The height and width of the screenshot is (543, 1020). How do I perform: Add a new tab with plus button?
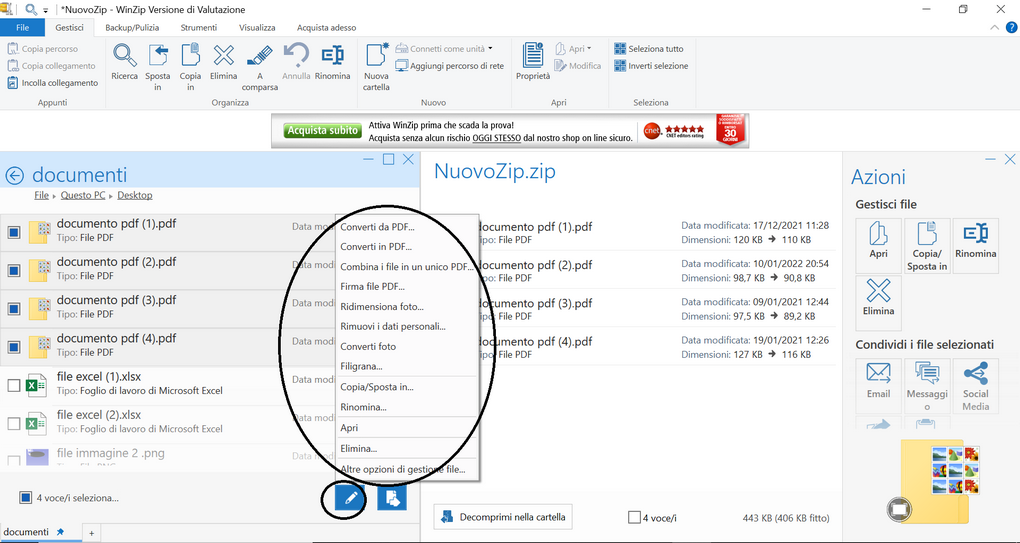(x=92, y=533)
